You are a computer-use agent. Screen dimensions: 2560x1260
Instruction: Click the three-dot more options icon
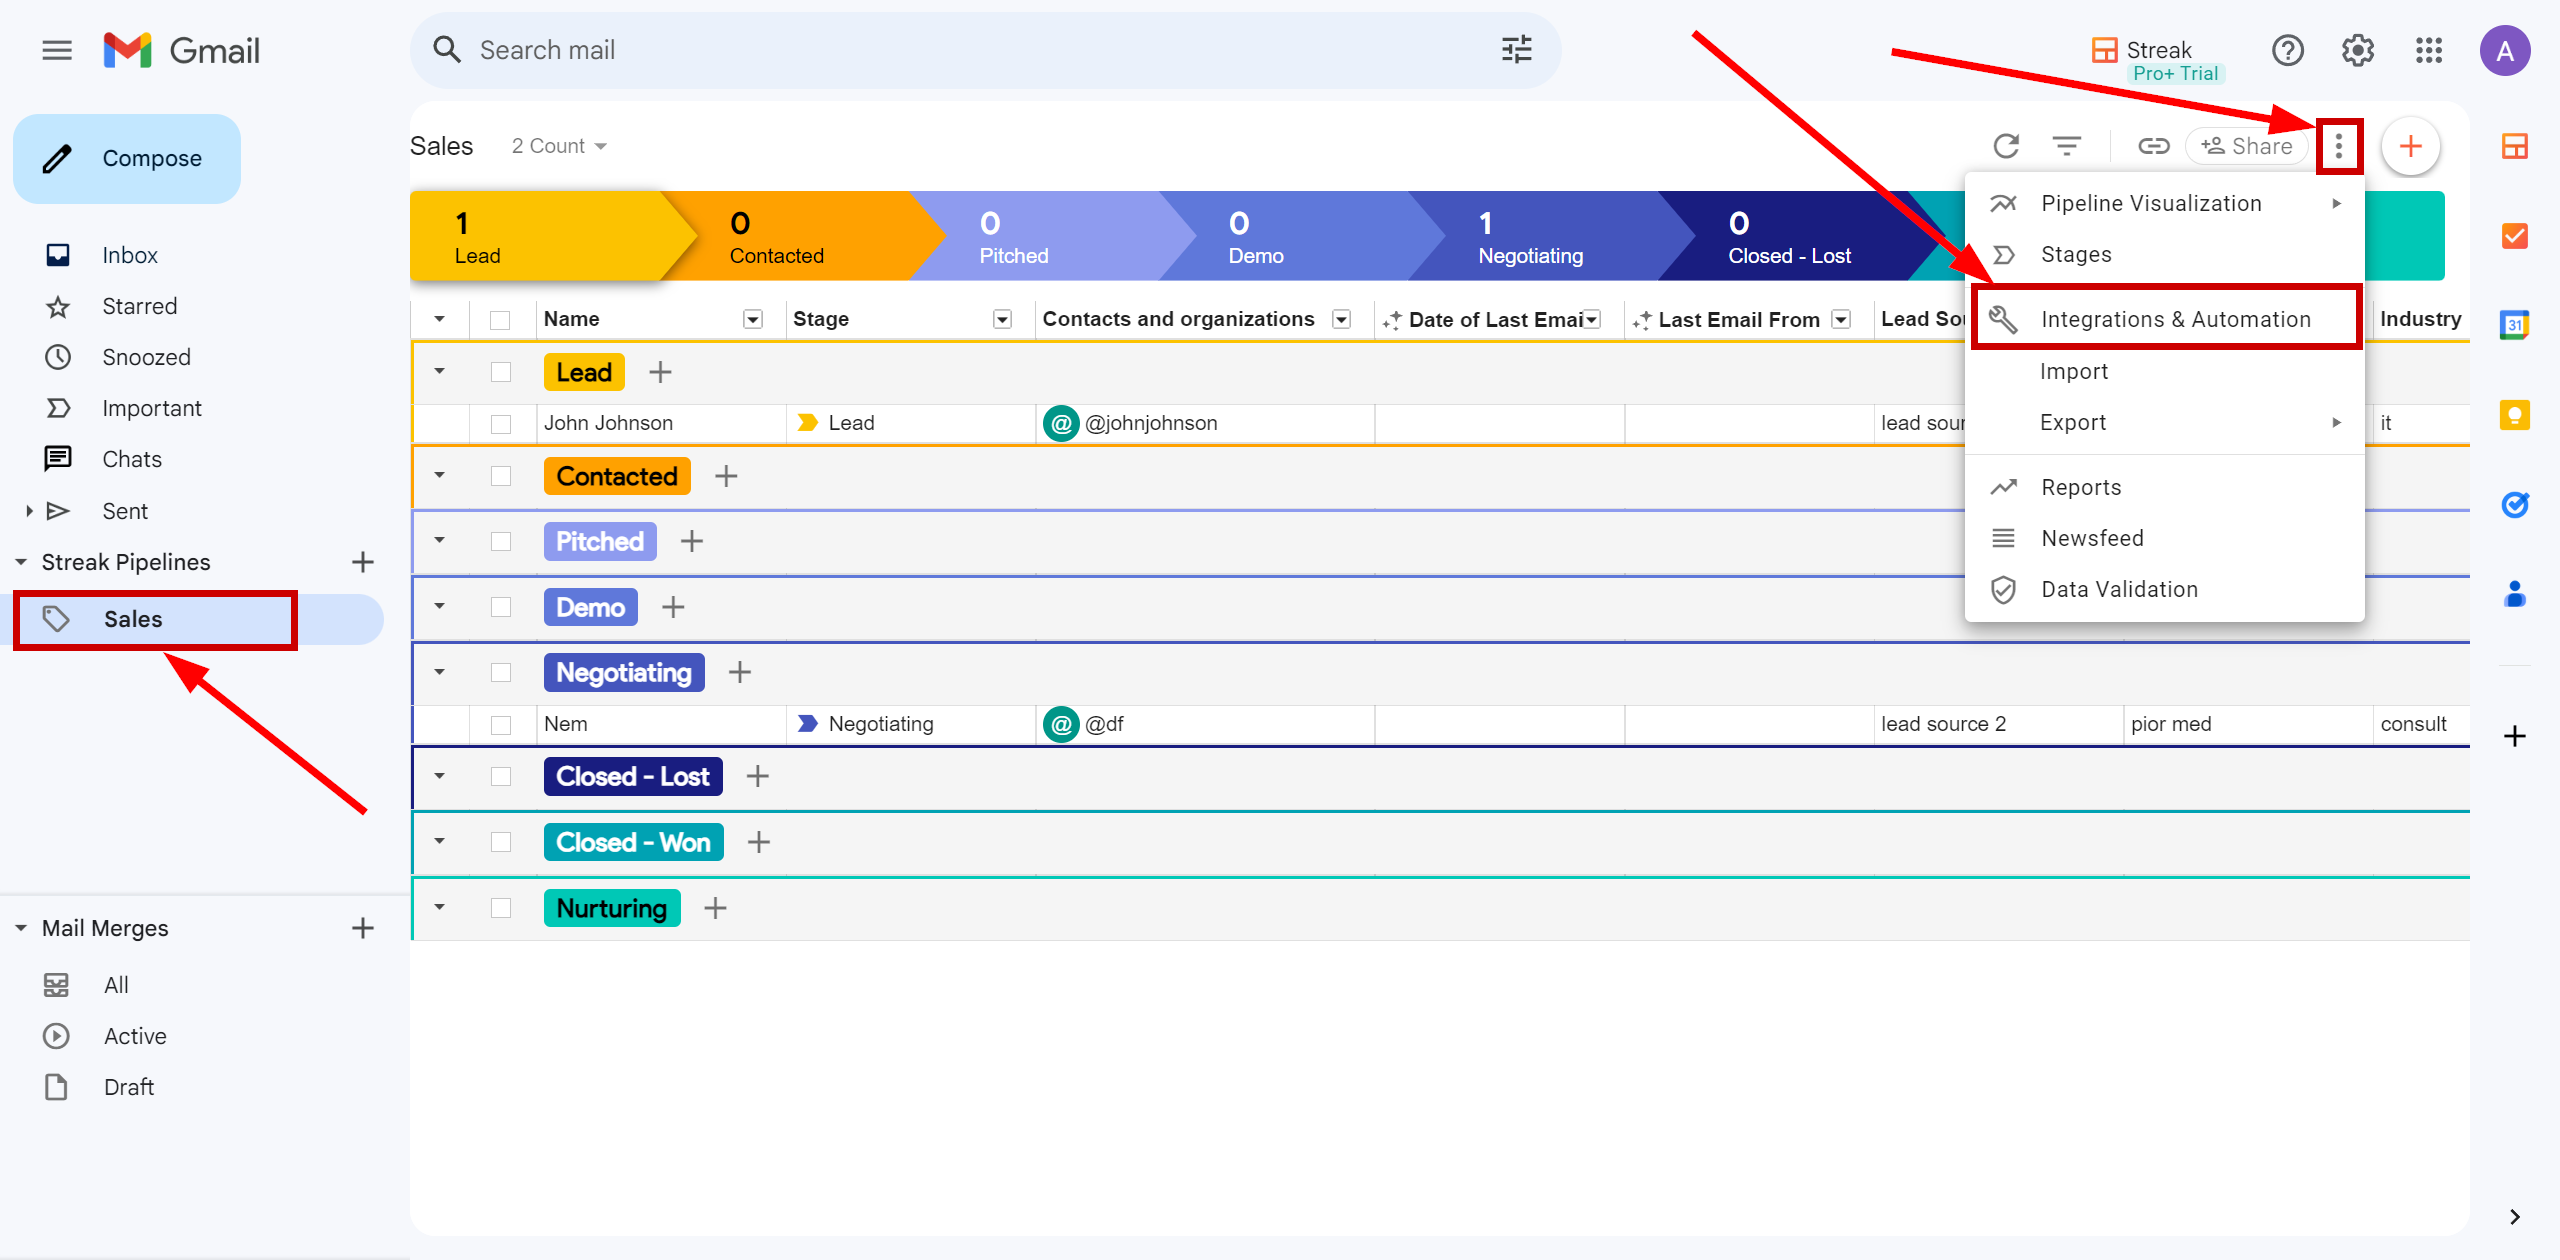[x=2340, y=145]
